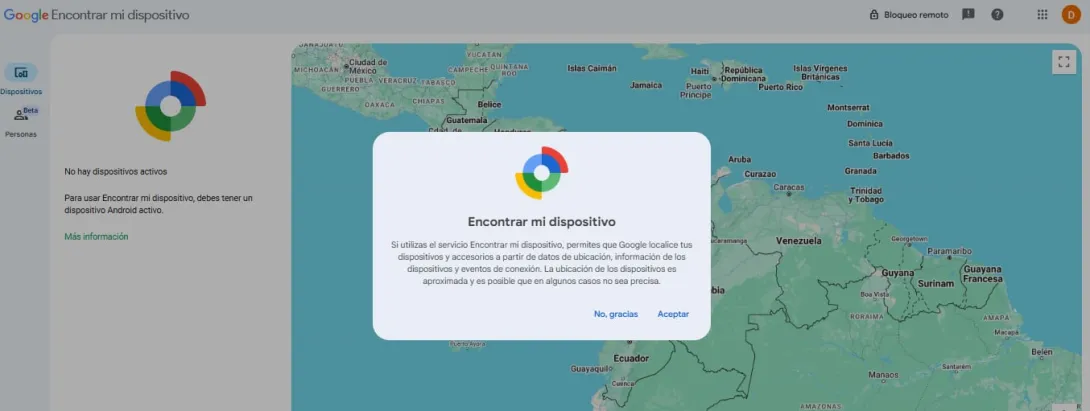Click the Barbados label on the map
The width and height of the screenshot is (1090, 411).
tap(890, 156)
